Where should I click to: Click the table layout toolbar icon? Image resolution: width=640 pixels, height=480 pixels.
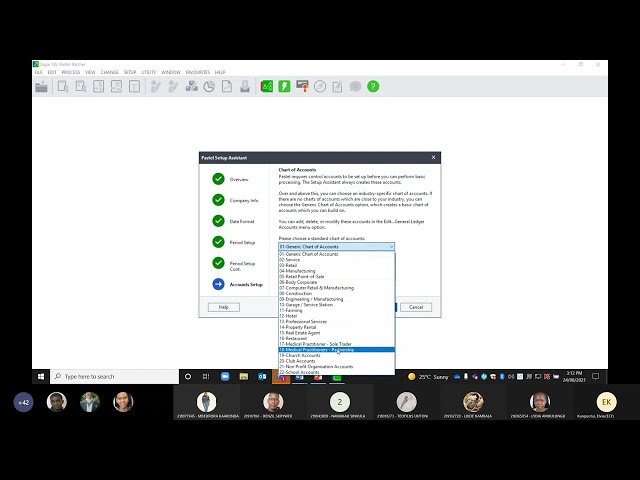click(x=134, y=87)
